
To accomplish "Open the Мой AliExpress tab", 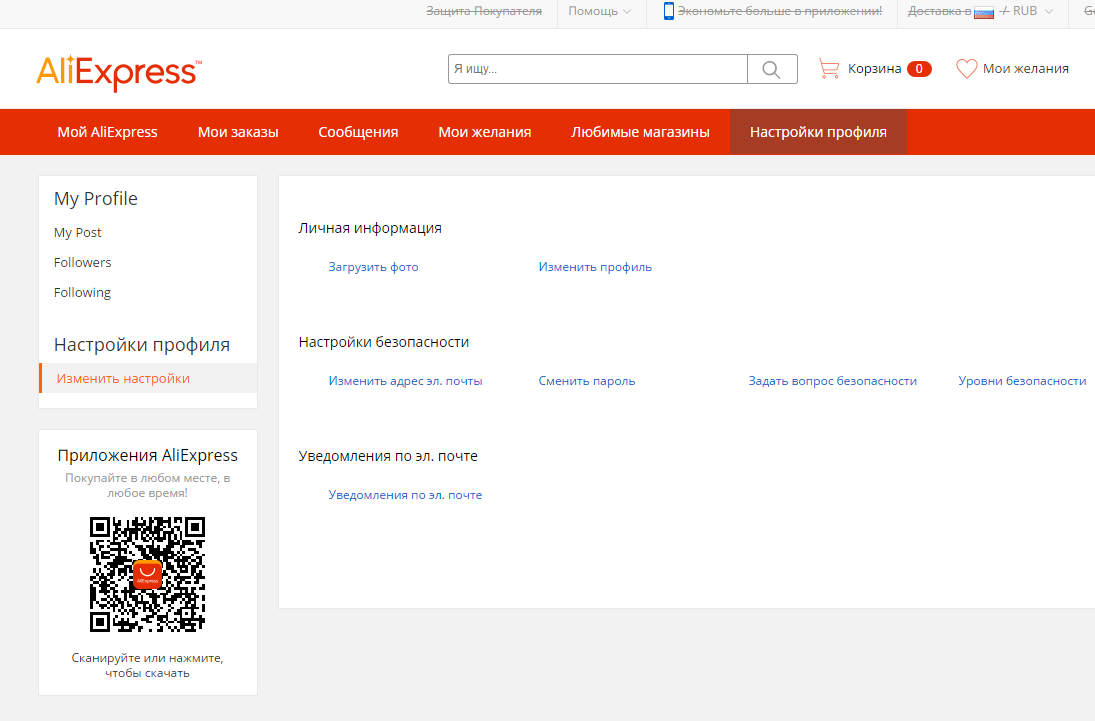I will click(108, 132).
